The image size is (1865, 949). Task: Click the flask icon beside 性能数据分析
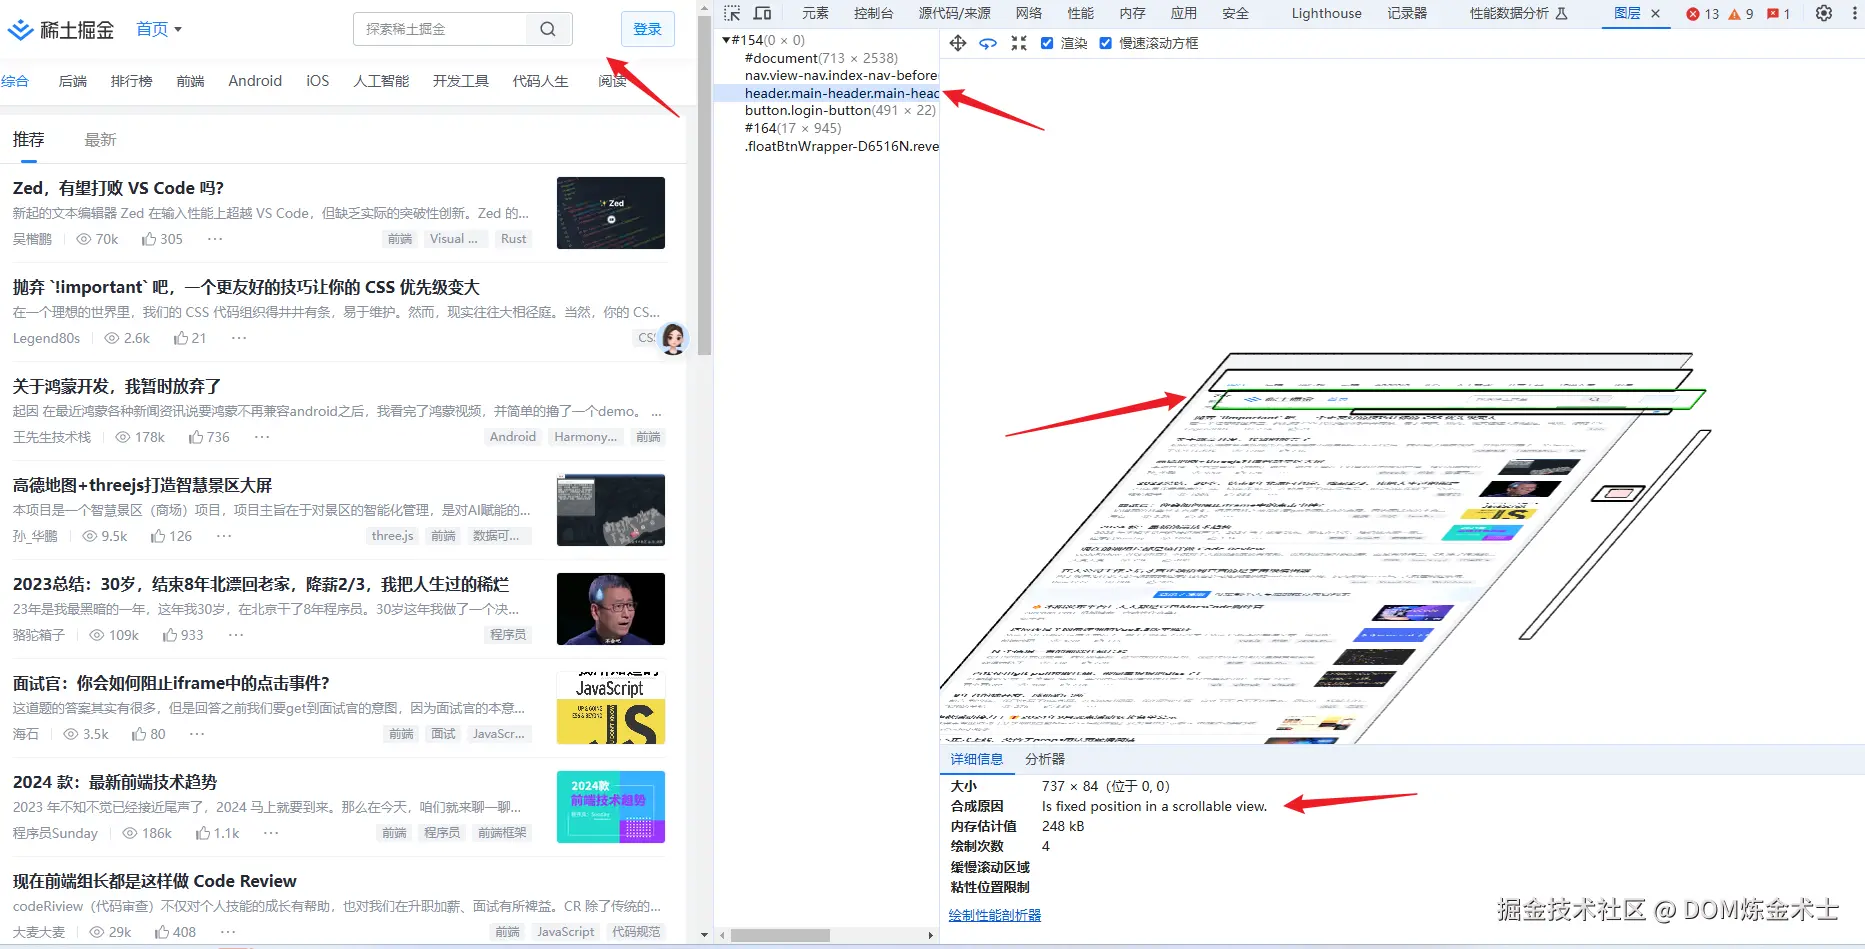pyautogui.click(x=1562, y=13)
